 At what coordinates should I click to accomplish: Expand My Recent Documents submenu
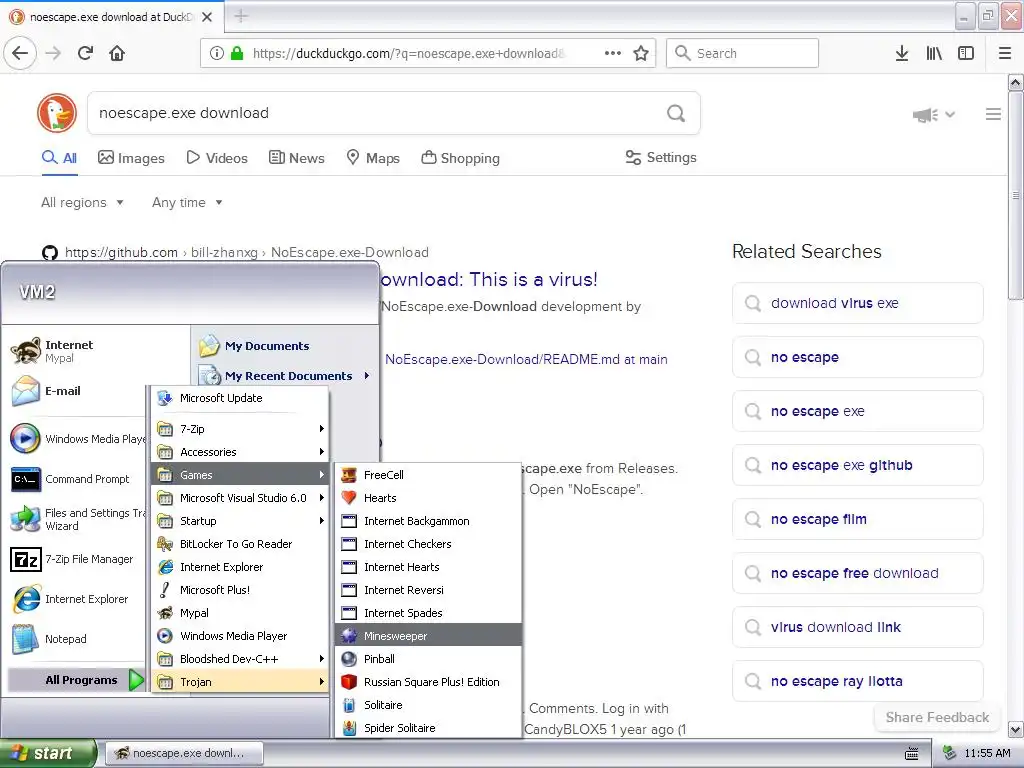pyautogui.click(x=285, y=376)
